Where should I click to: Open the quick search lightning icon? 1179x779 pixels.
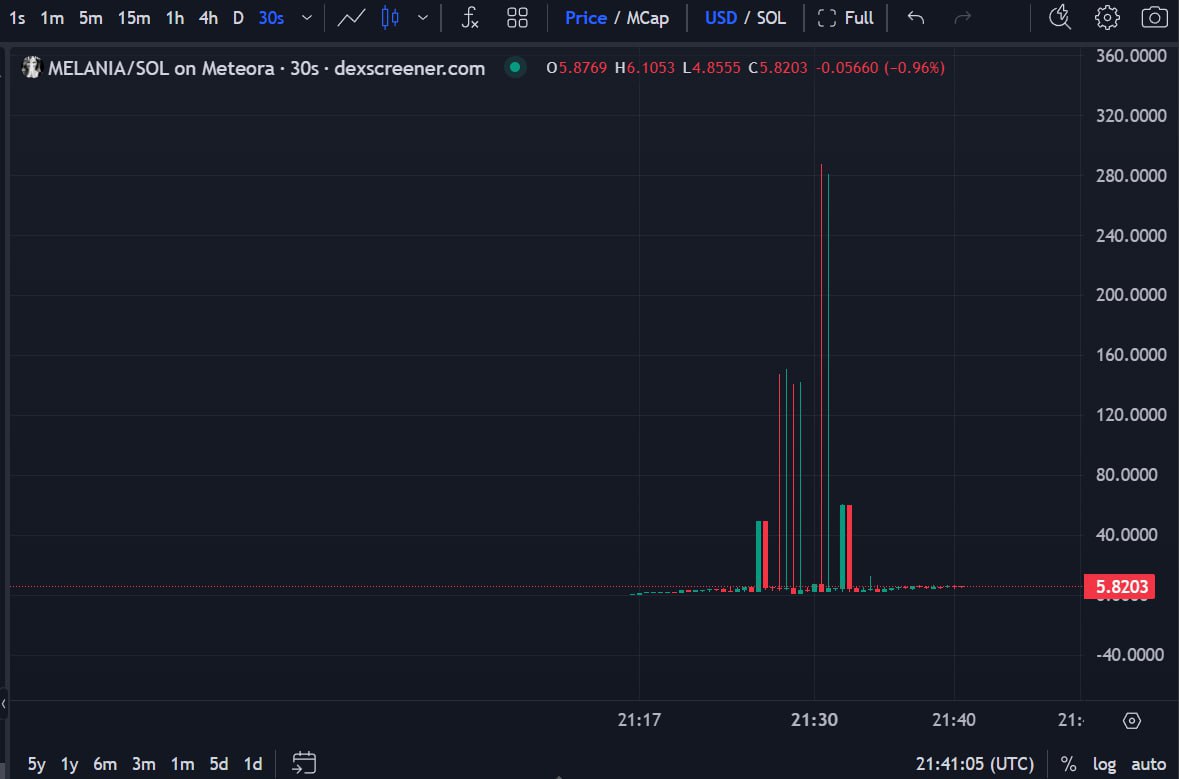(1060, 17)
